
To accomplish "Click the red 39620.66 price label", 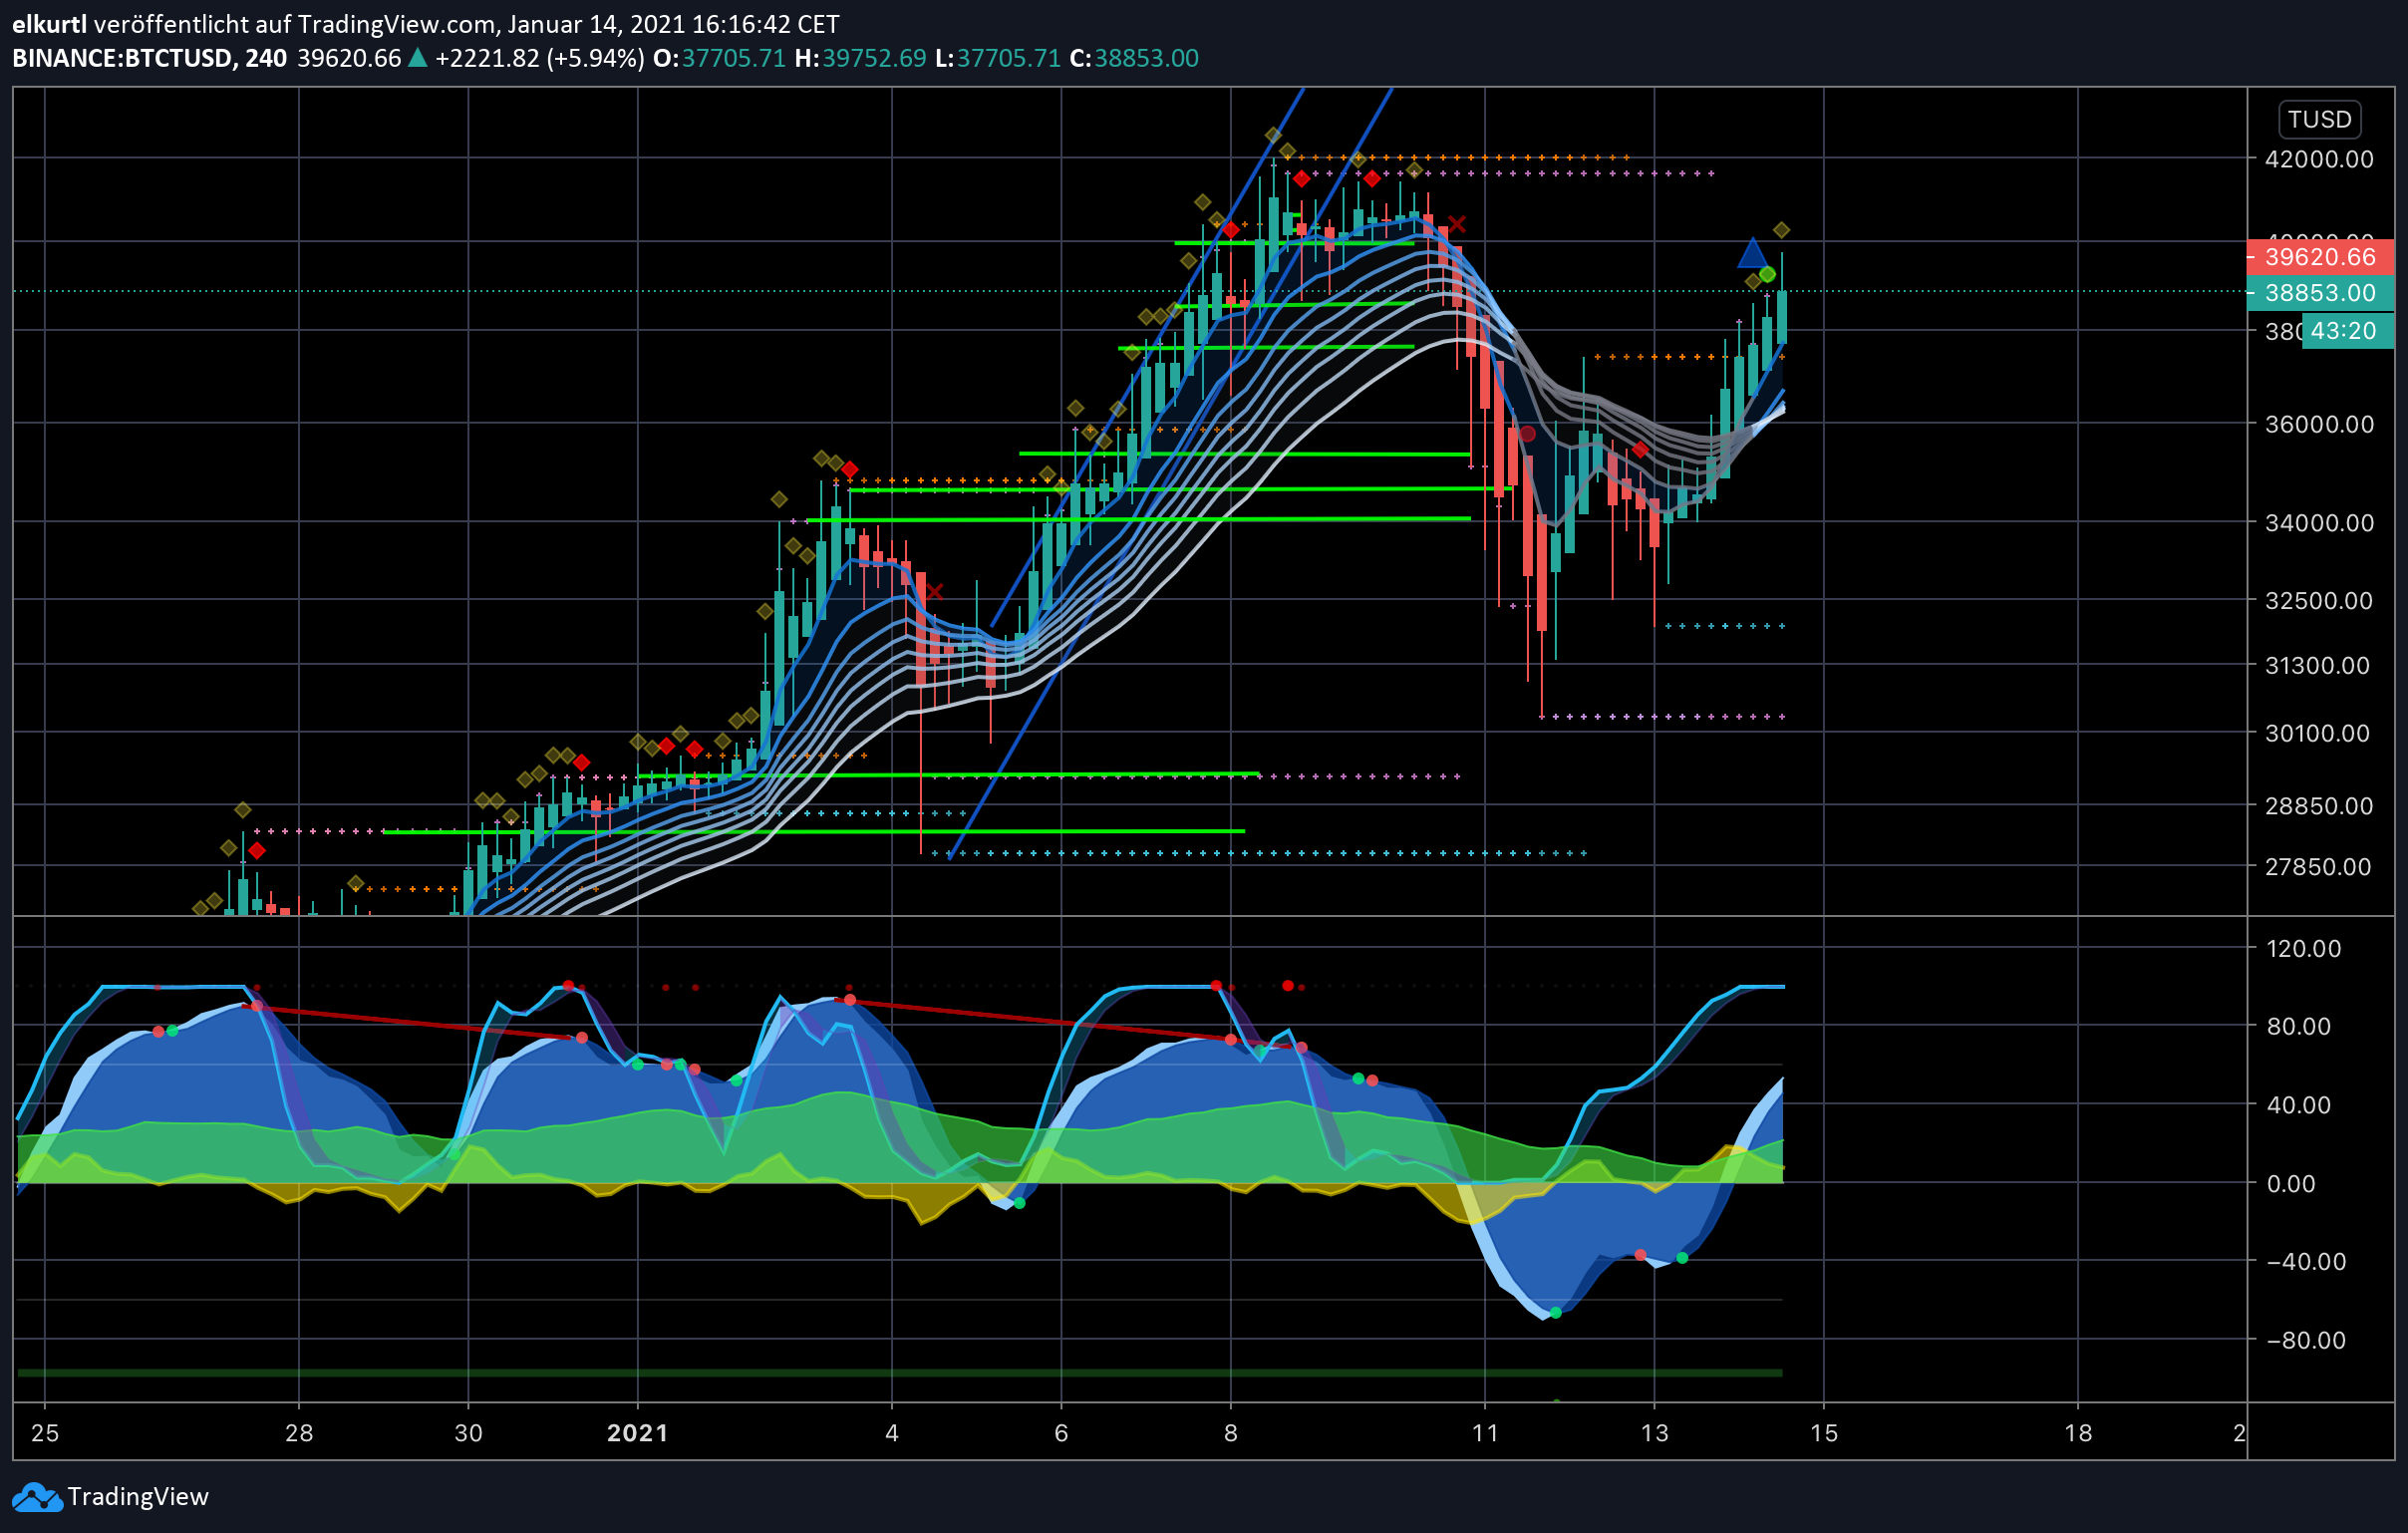I will 2320,257.
